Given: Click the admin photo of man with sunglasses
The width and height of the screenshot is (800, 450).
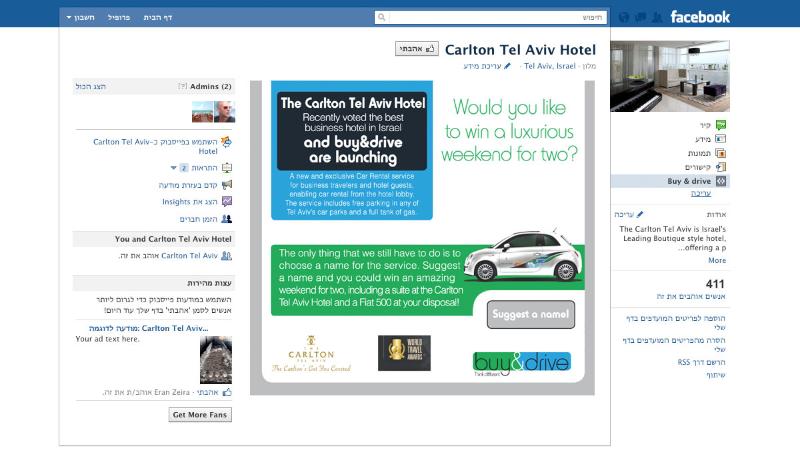Looking at the screenshot, I should coord(224,112).
